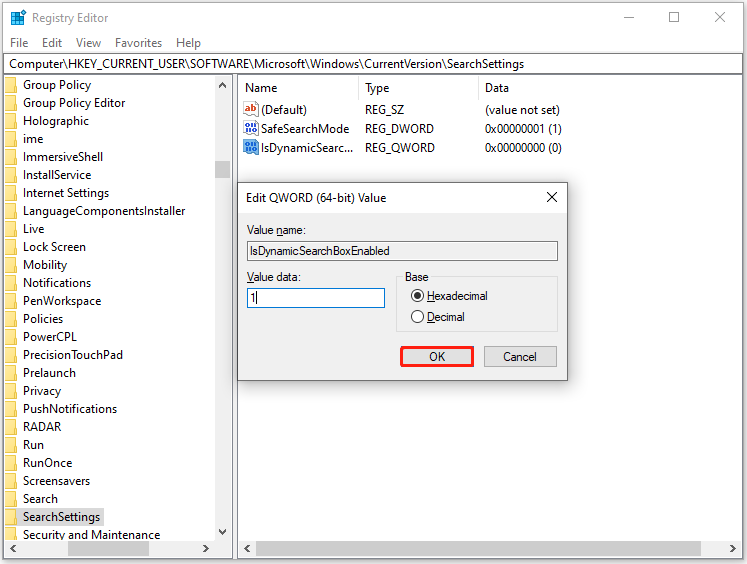Image resolution: width=747 pixels, height=564 pixels.
Task: Click the RADAR folder icon
Action: 11,427
